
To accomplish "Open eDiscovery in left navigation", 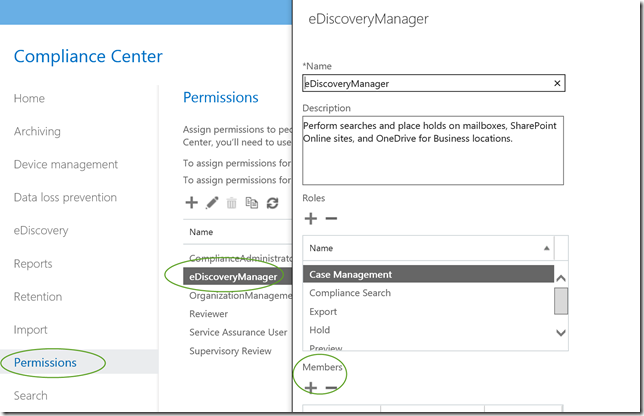I will (41, 230).
